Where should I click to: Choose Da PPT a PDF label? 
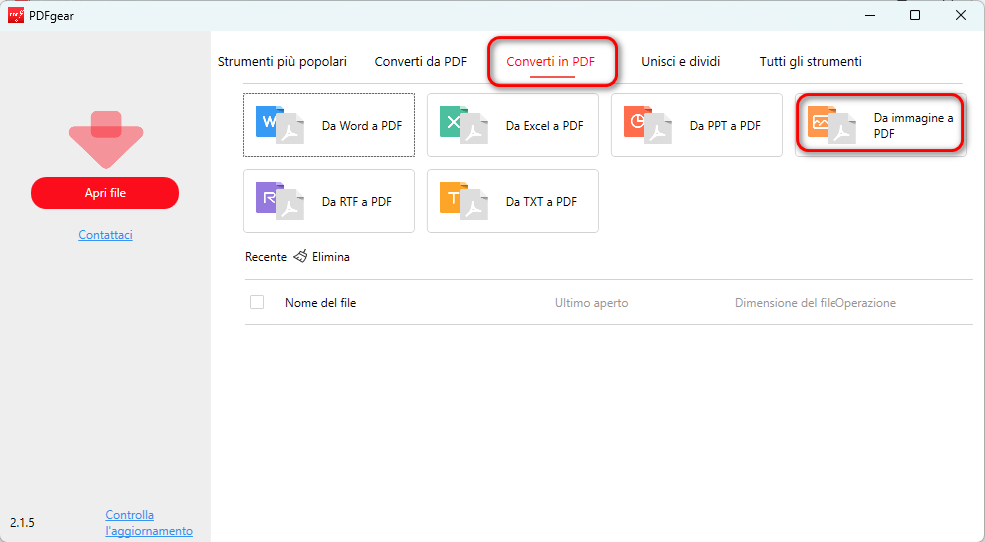[x=725, y=126]
